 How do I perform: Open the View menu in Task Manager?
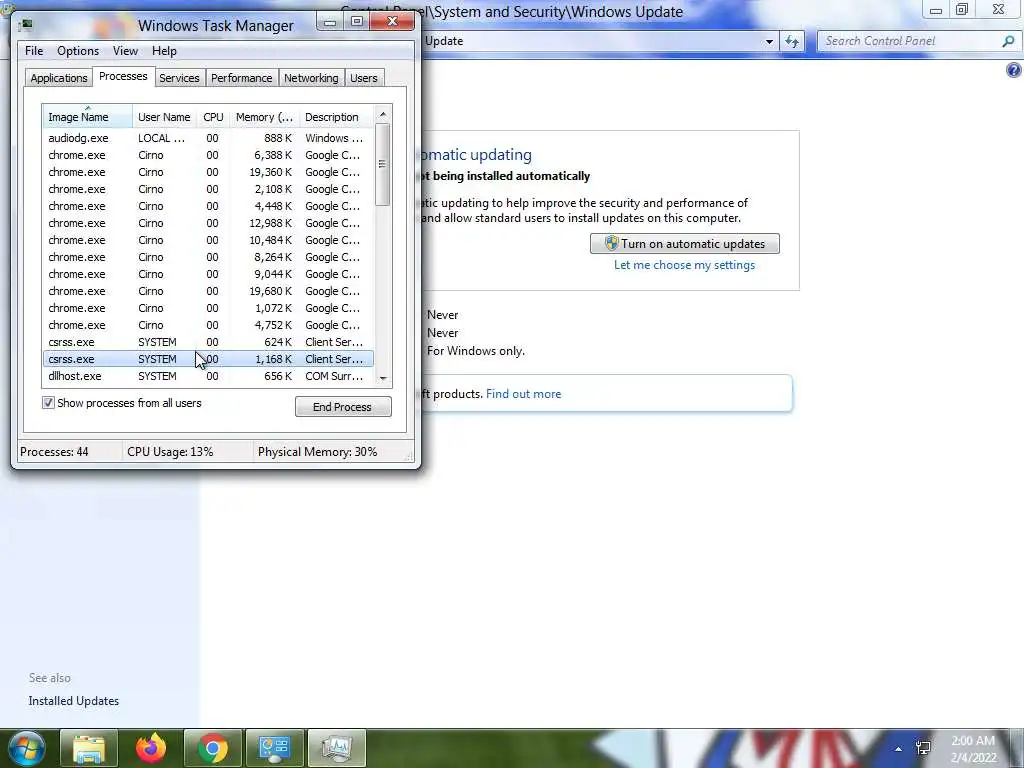pyautogui.click(x=125, y=51)
